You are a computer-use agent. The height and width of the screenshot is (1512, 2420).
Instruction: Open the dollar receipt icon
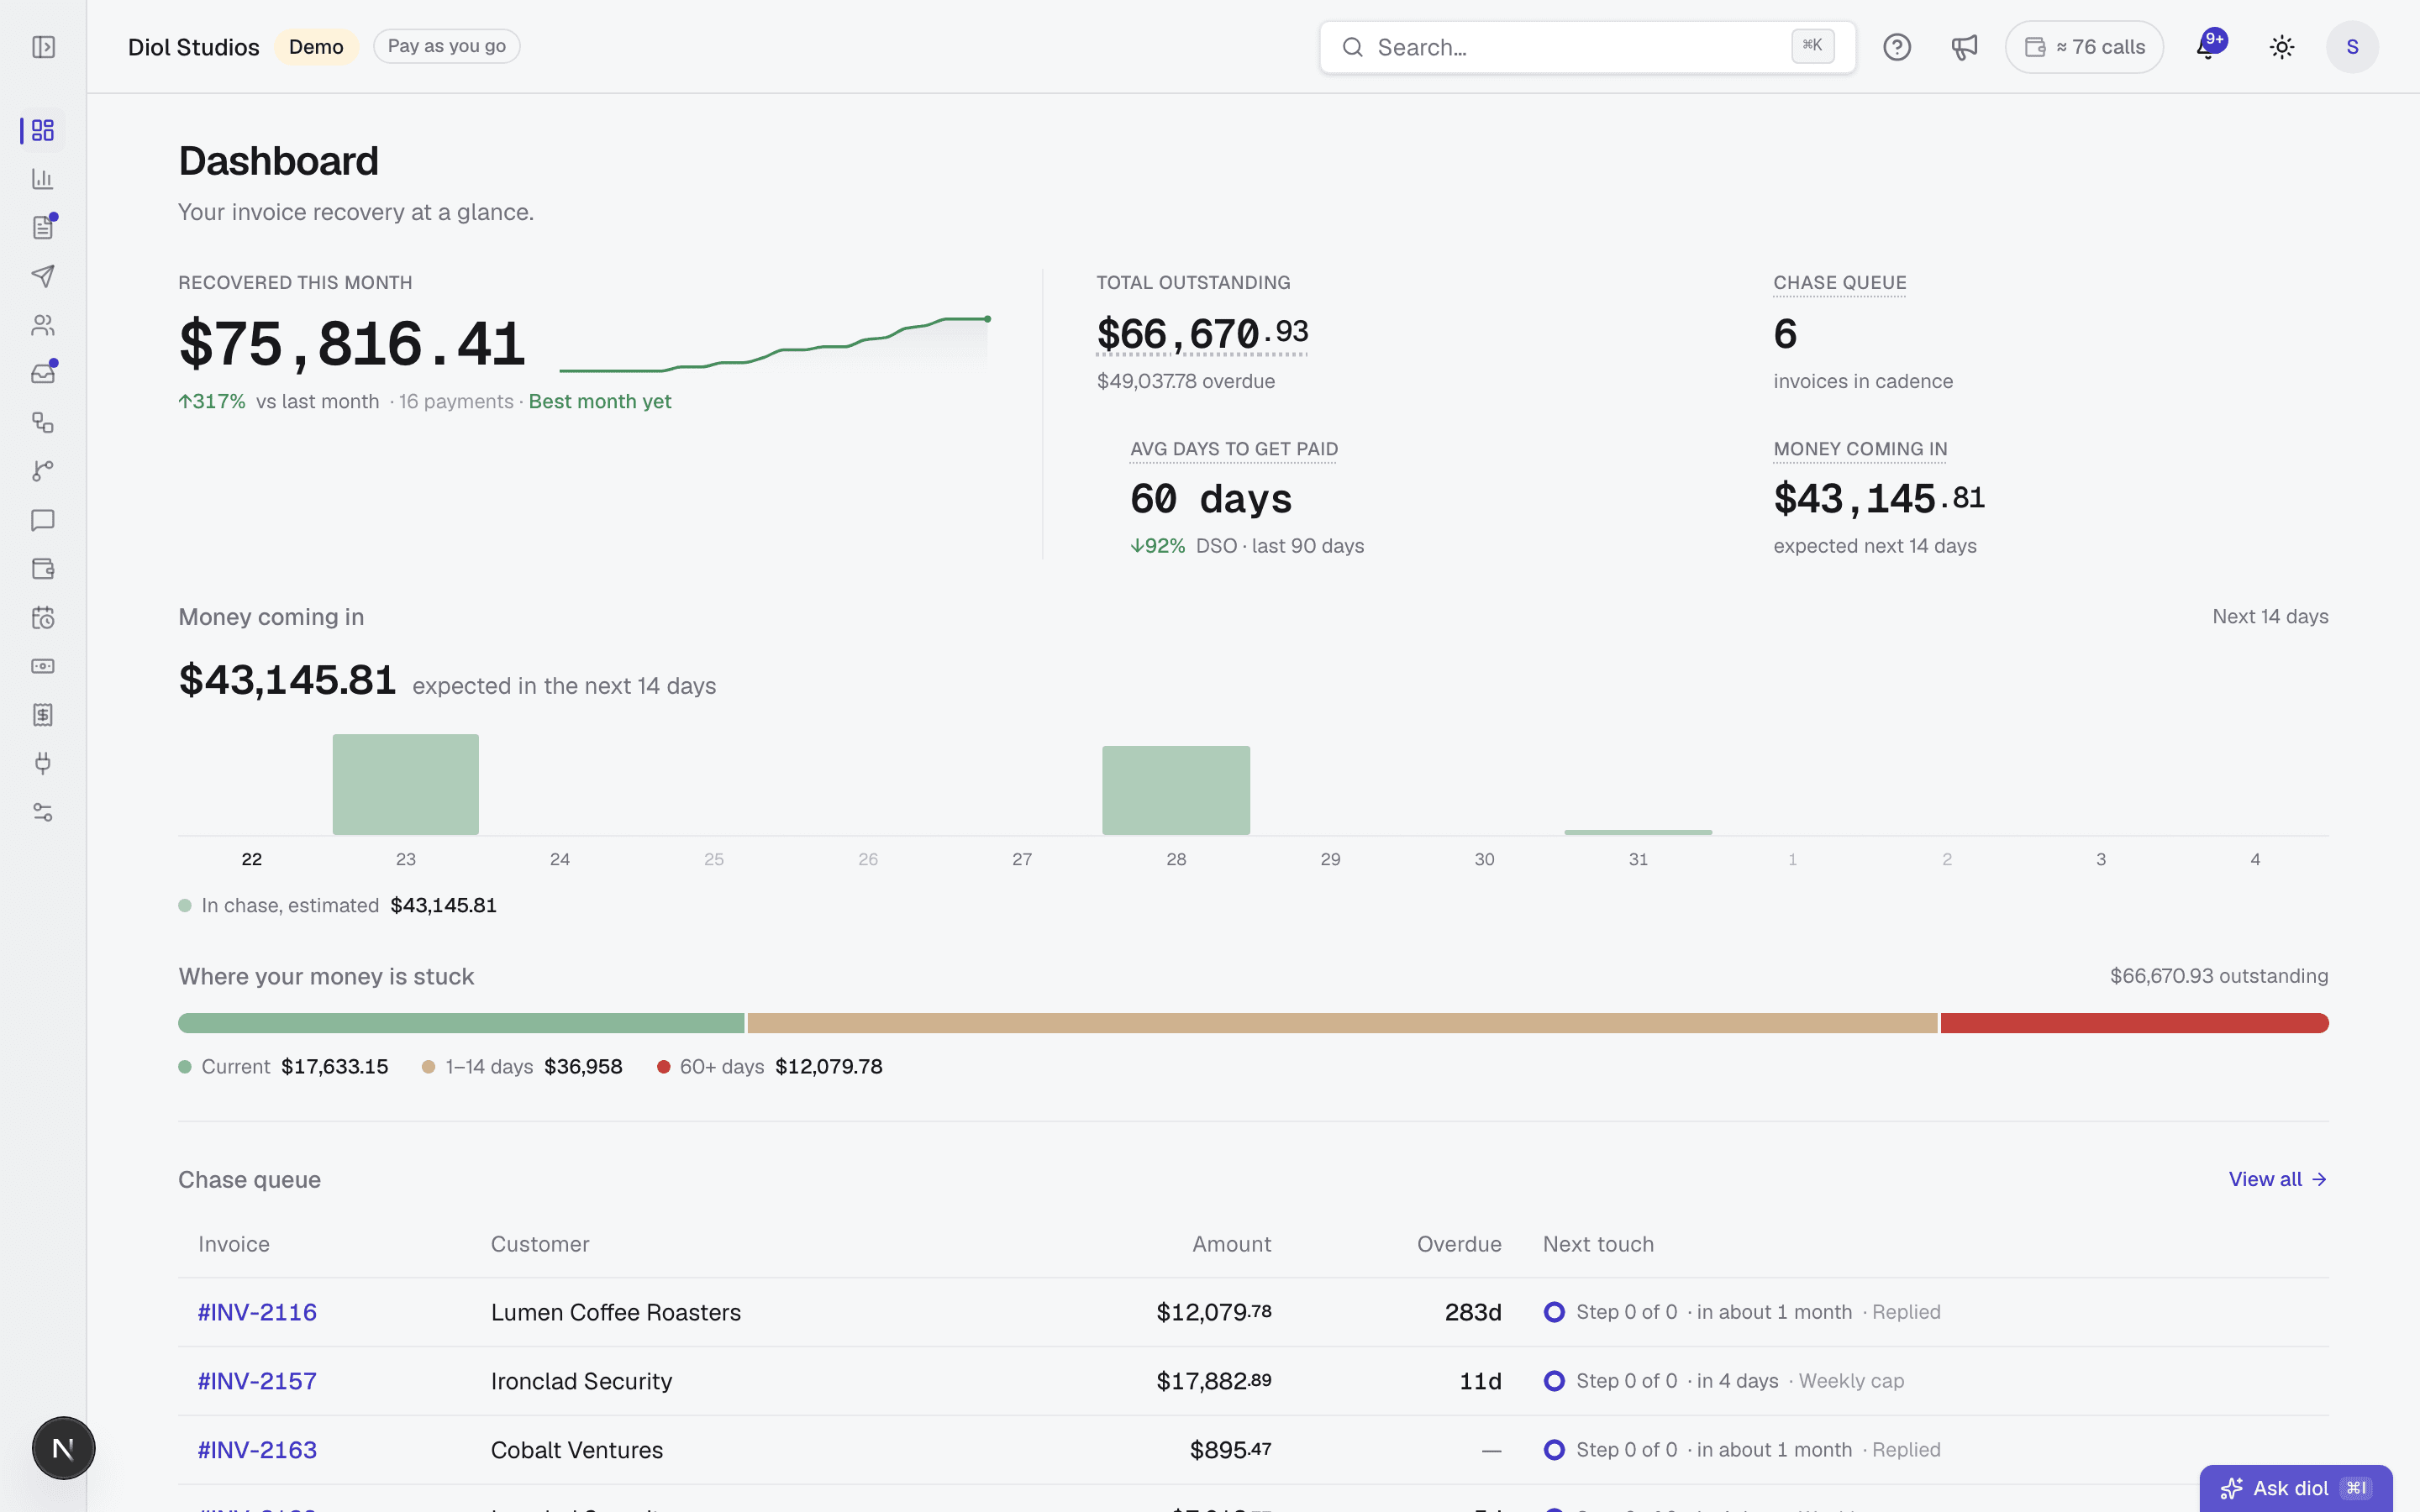pos(43,715)
